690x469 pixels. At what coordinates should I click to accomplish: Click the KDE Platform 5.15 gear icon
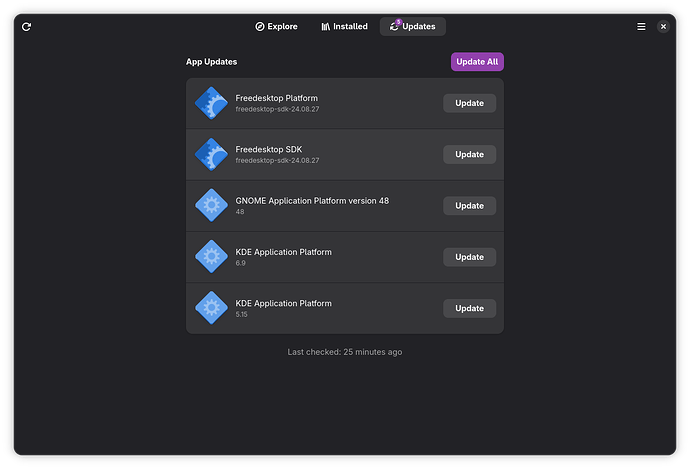[211, 308]
